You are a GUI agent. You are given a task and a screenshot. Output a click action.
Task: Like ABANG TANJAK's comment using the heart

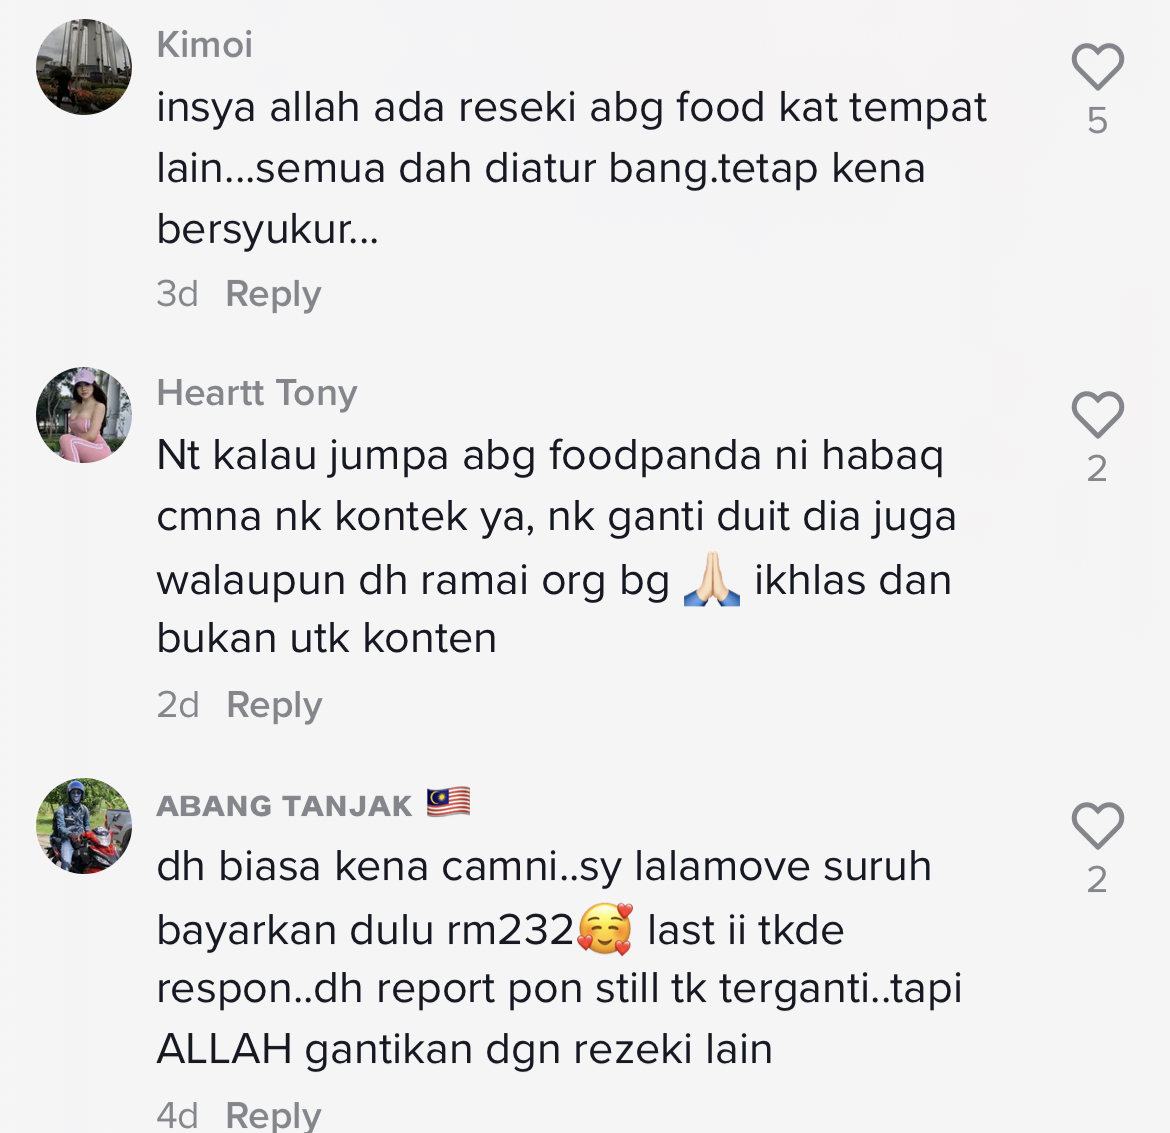point(1098,825)
